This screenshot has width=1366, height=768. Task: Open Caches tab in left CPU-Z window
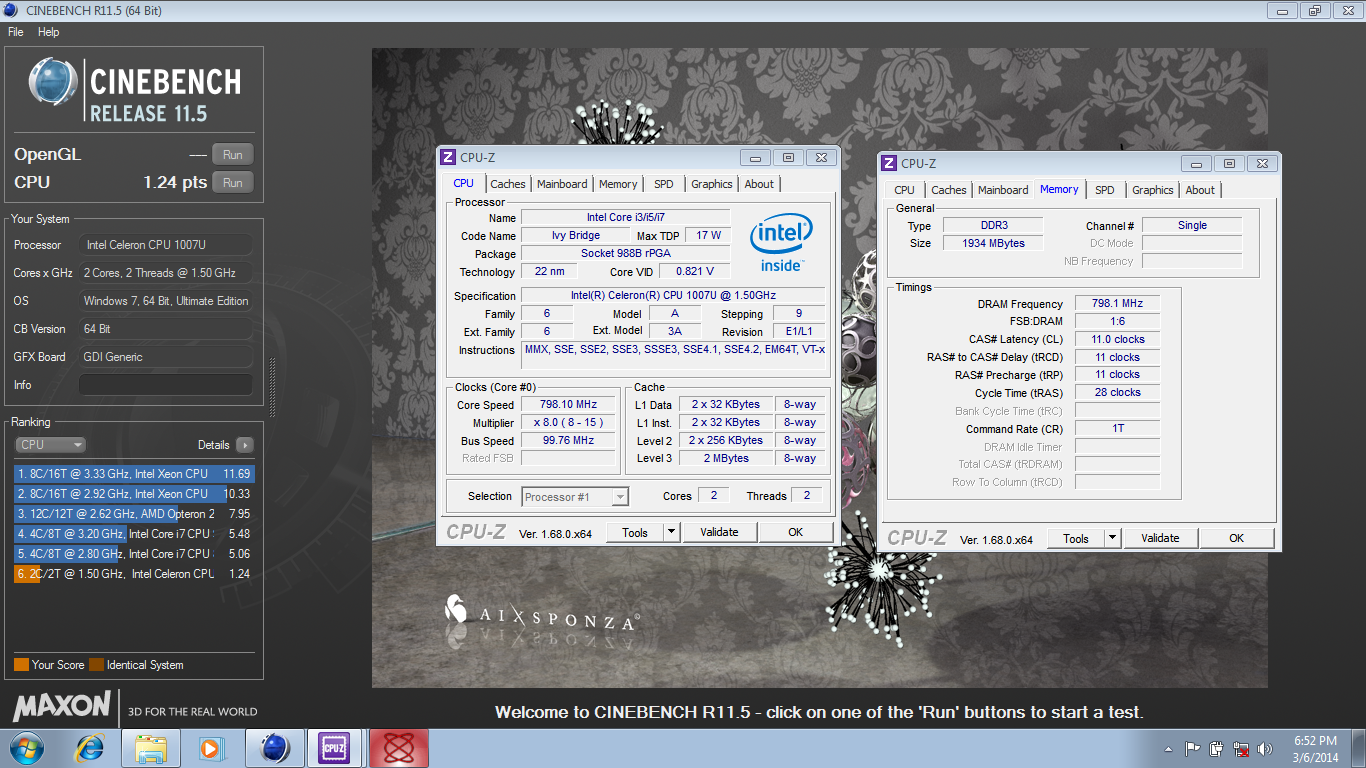coord(508,184)
